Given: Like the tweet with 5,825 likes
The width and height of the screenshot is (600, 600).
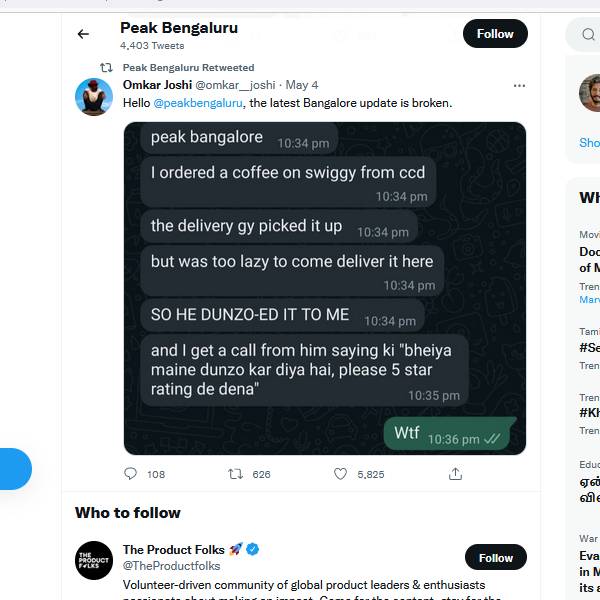Looking at the screenshot, I should point(340,474).
